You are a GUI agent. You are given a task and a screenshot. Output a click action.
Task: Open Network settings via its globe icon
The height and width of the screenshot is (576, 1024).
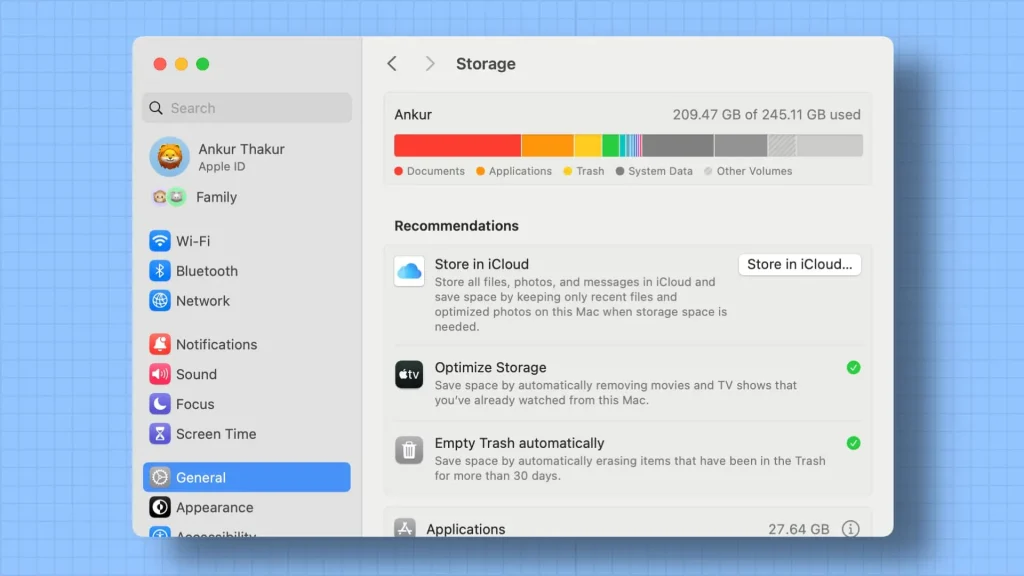160,301
